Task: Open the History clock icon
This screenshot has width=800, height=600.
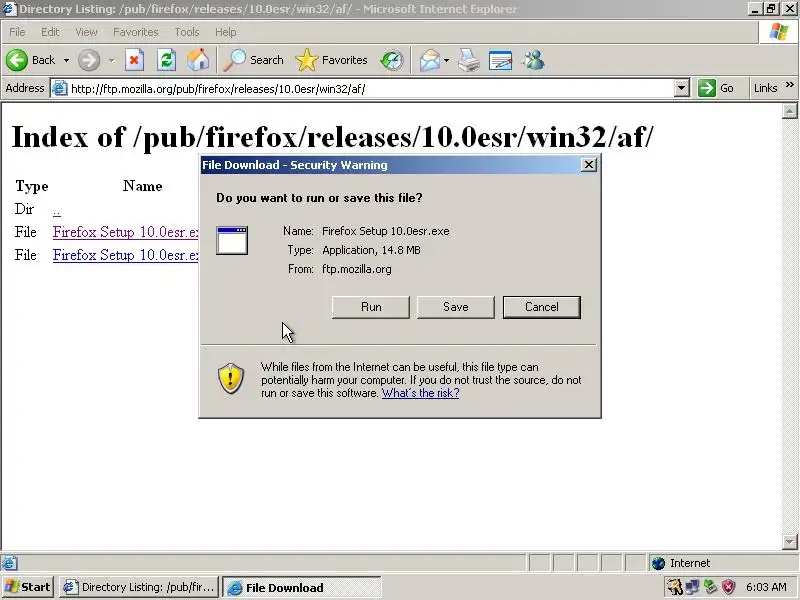Action: tap(392, 60)
